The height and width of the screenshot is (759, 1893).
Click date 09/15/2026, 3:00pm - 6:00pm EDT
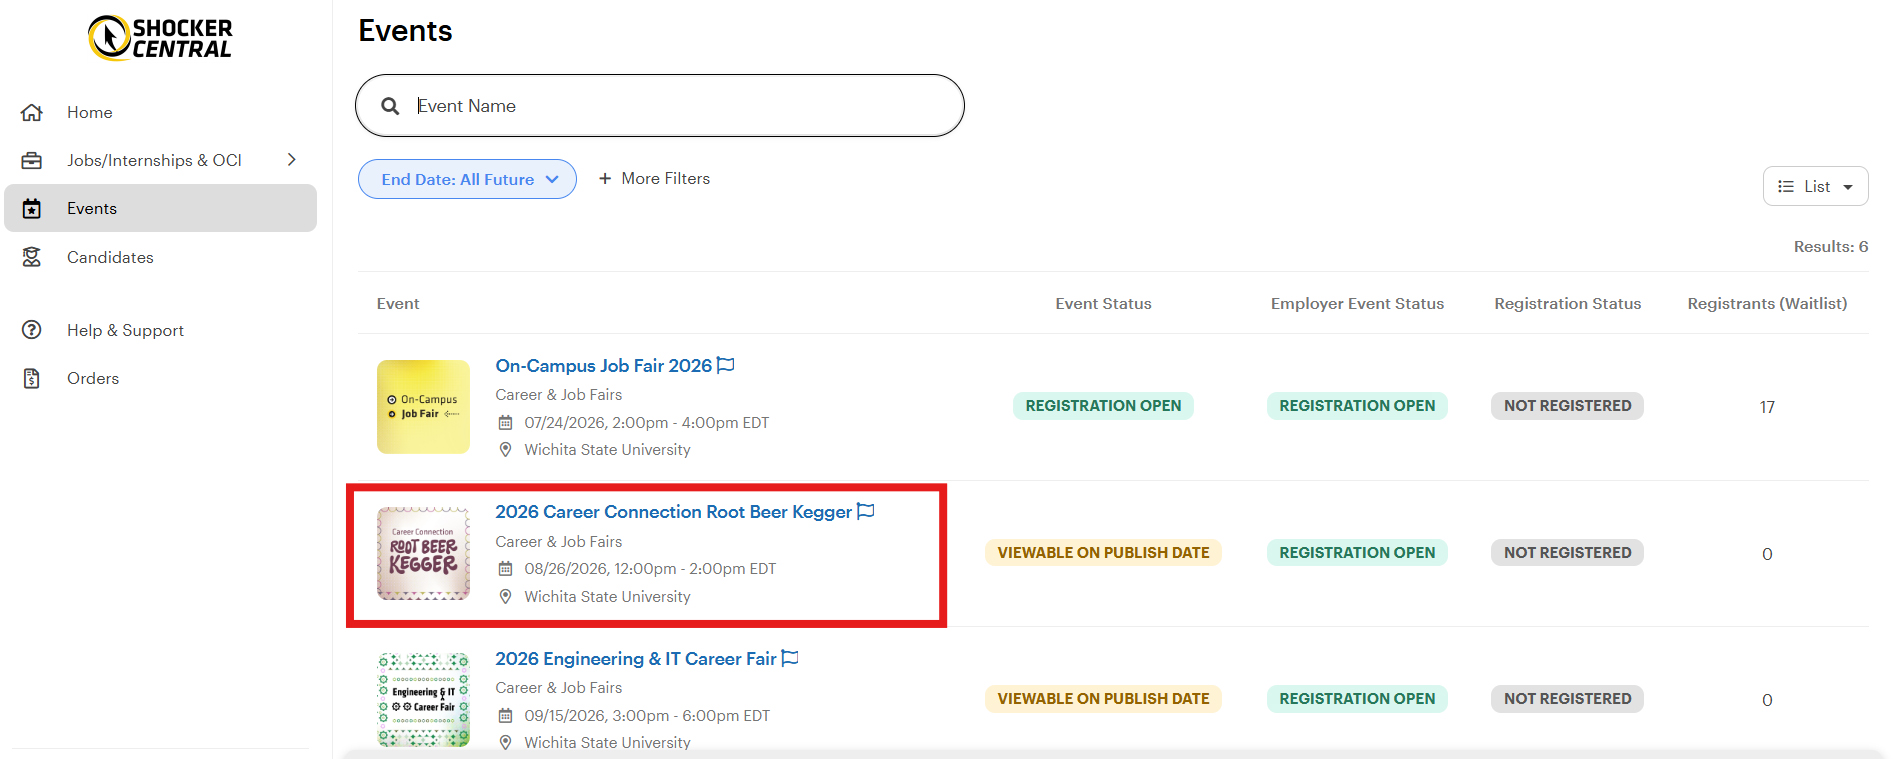[x=646, y=716]
